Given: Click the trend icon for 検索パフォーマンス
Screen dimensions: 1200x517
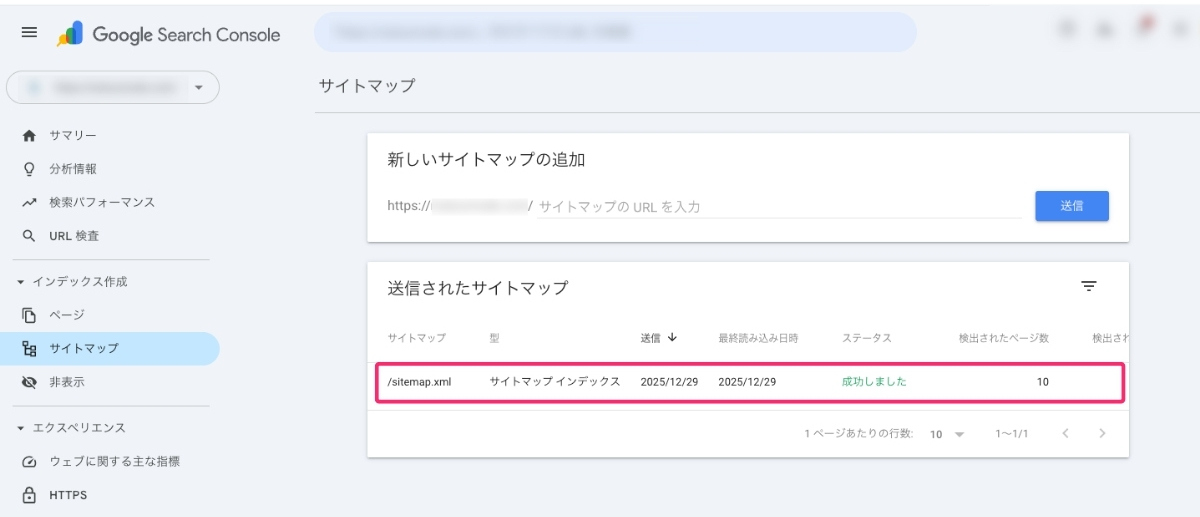Looking at the screenshot, I should coord(29,202).
